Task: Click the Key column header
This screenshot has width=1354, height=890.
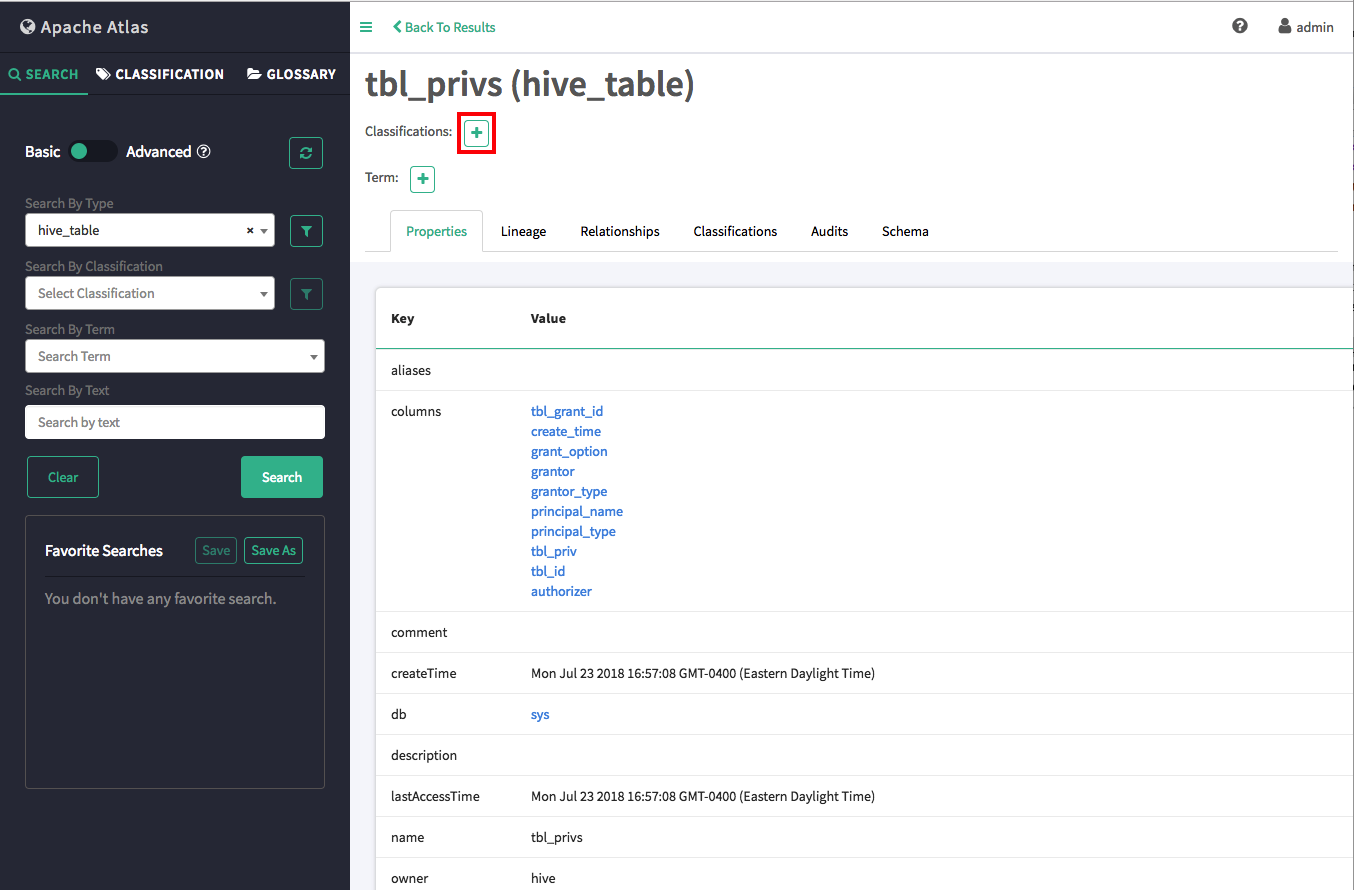Action: (402, 318)
